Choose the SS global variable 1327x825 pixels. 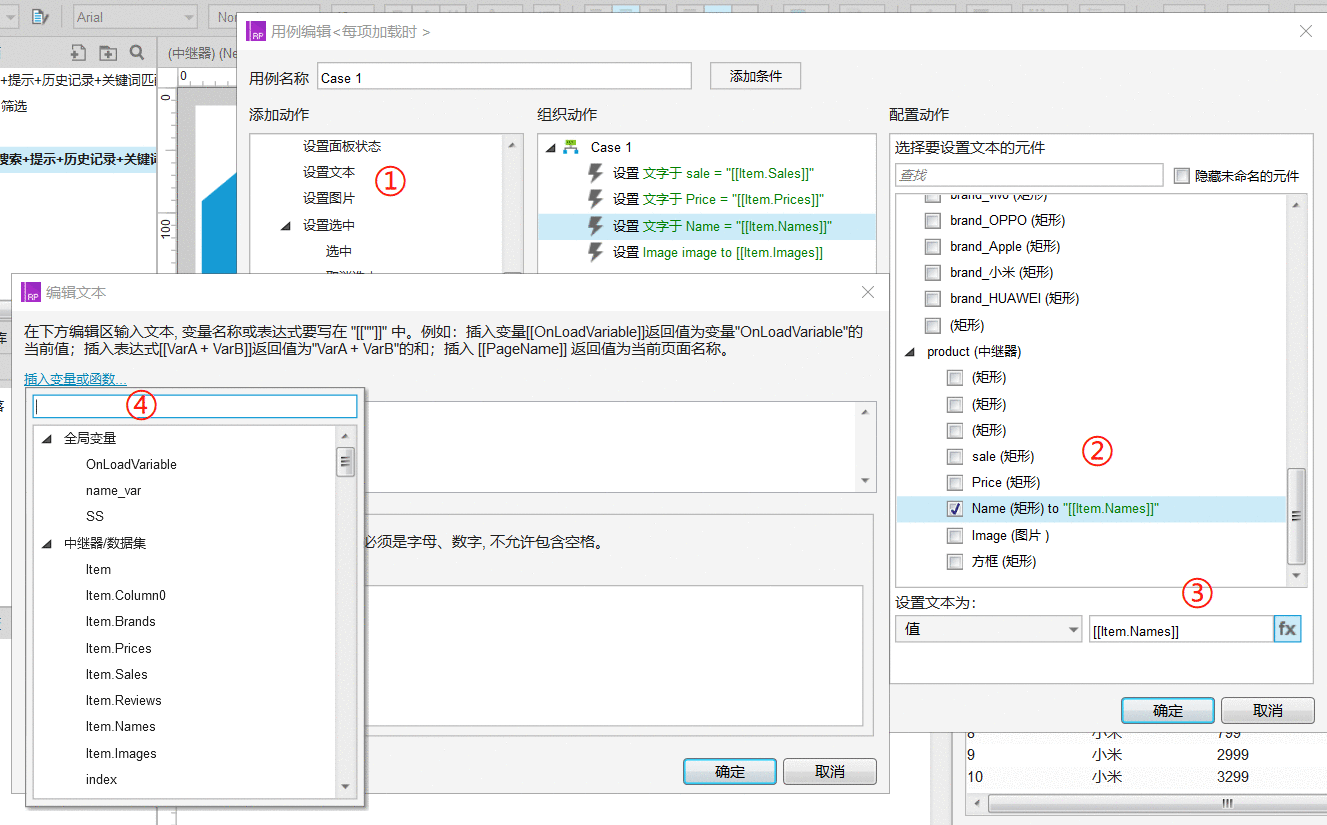tap(95, 516)
